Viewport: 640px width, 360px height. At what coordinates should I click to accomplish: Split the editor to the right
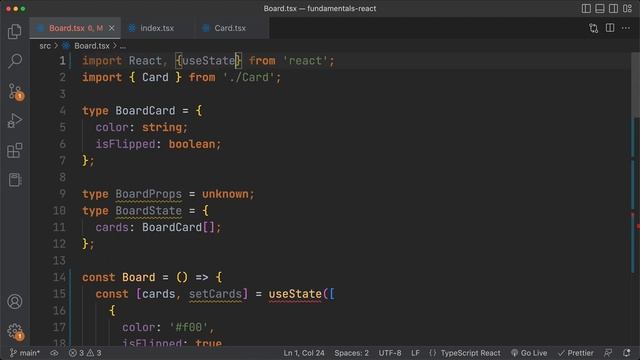(x=610, y=28)
